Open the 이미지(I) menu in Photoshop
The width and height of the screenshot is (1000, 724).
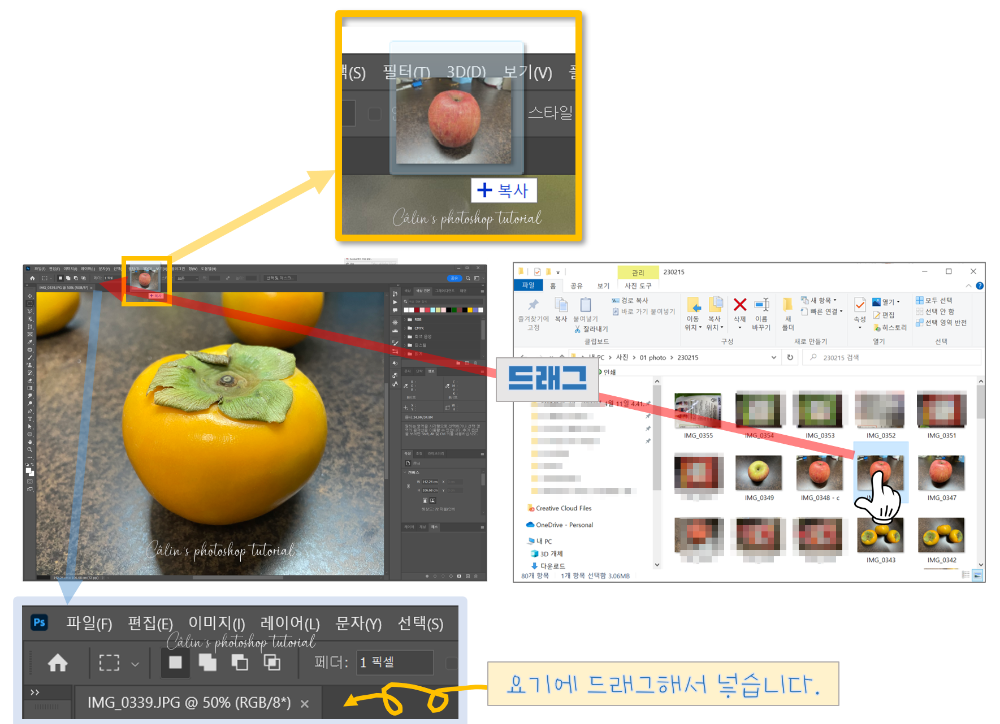[x=216, y=623]
